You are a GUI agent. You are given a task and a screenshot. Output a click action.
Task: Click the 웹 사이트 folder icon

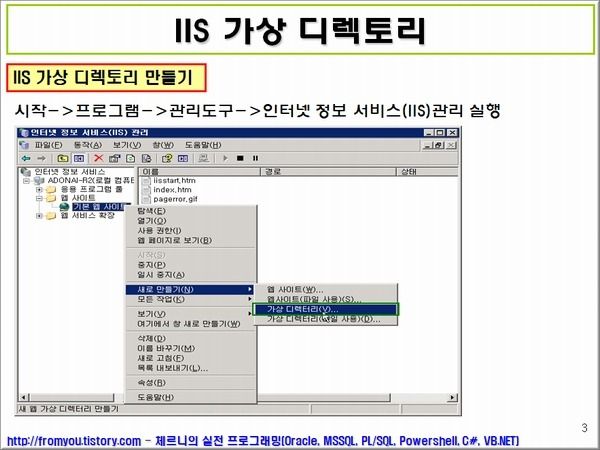tap(51, 198)
